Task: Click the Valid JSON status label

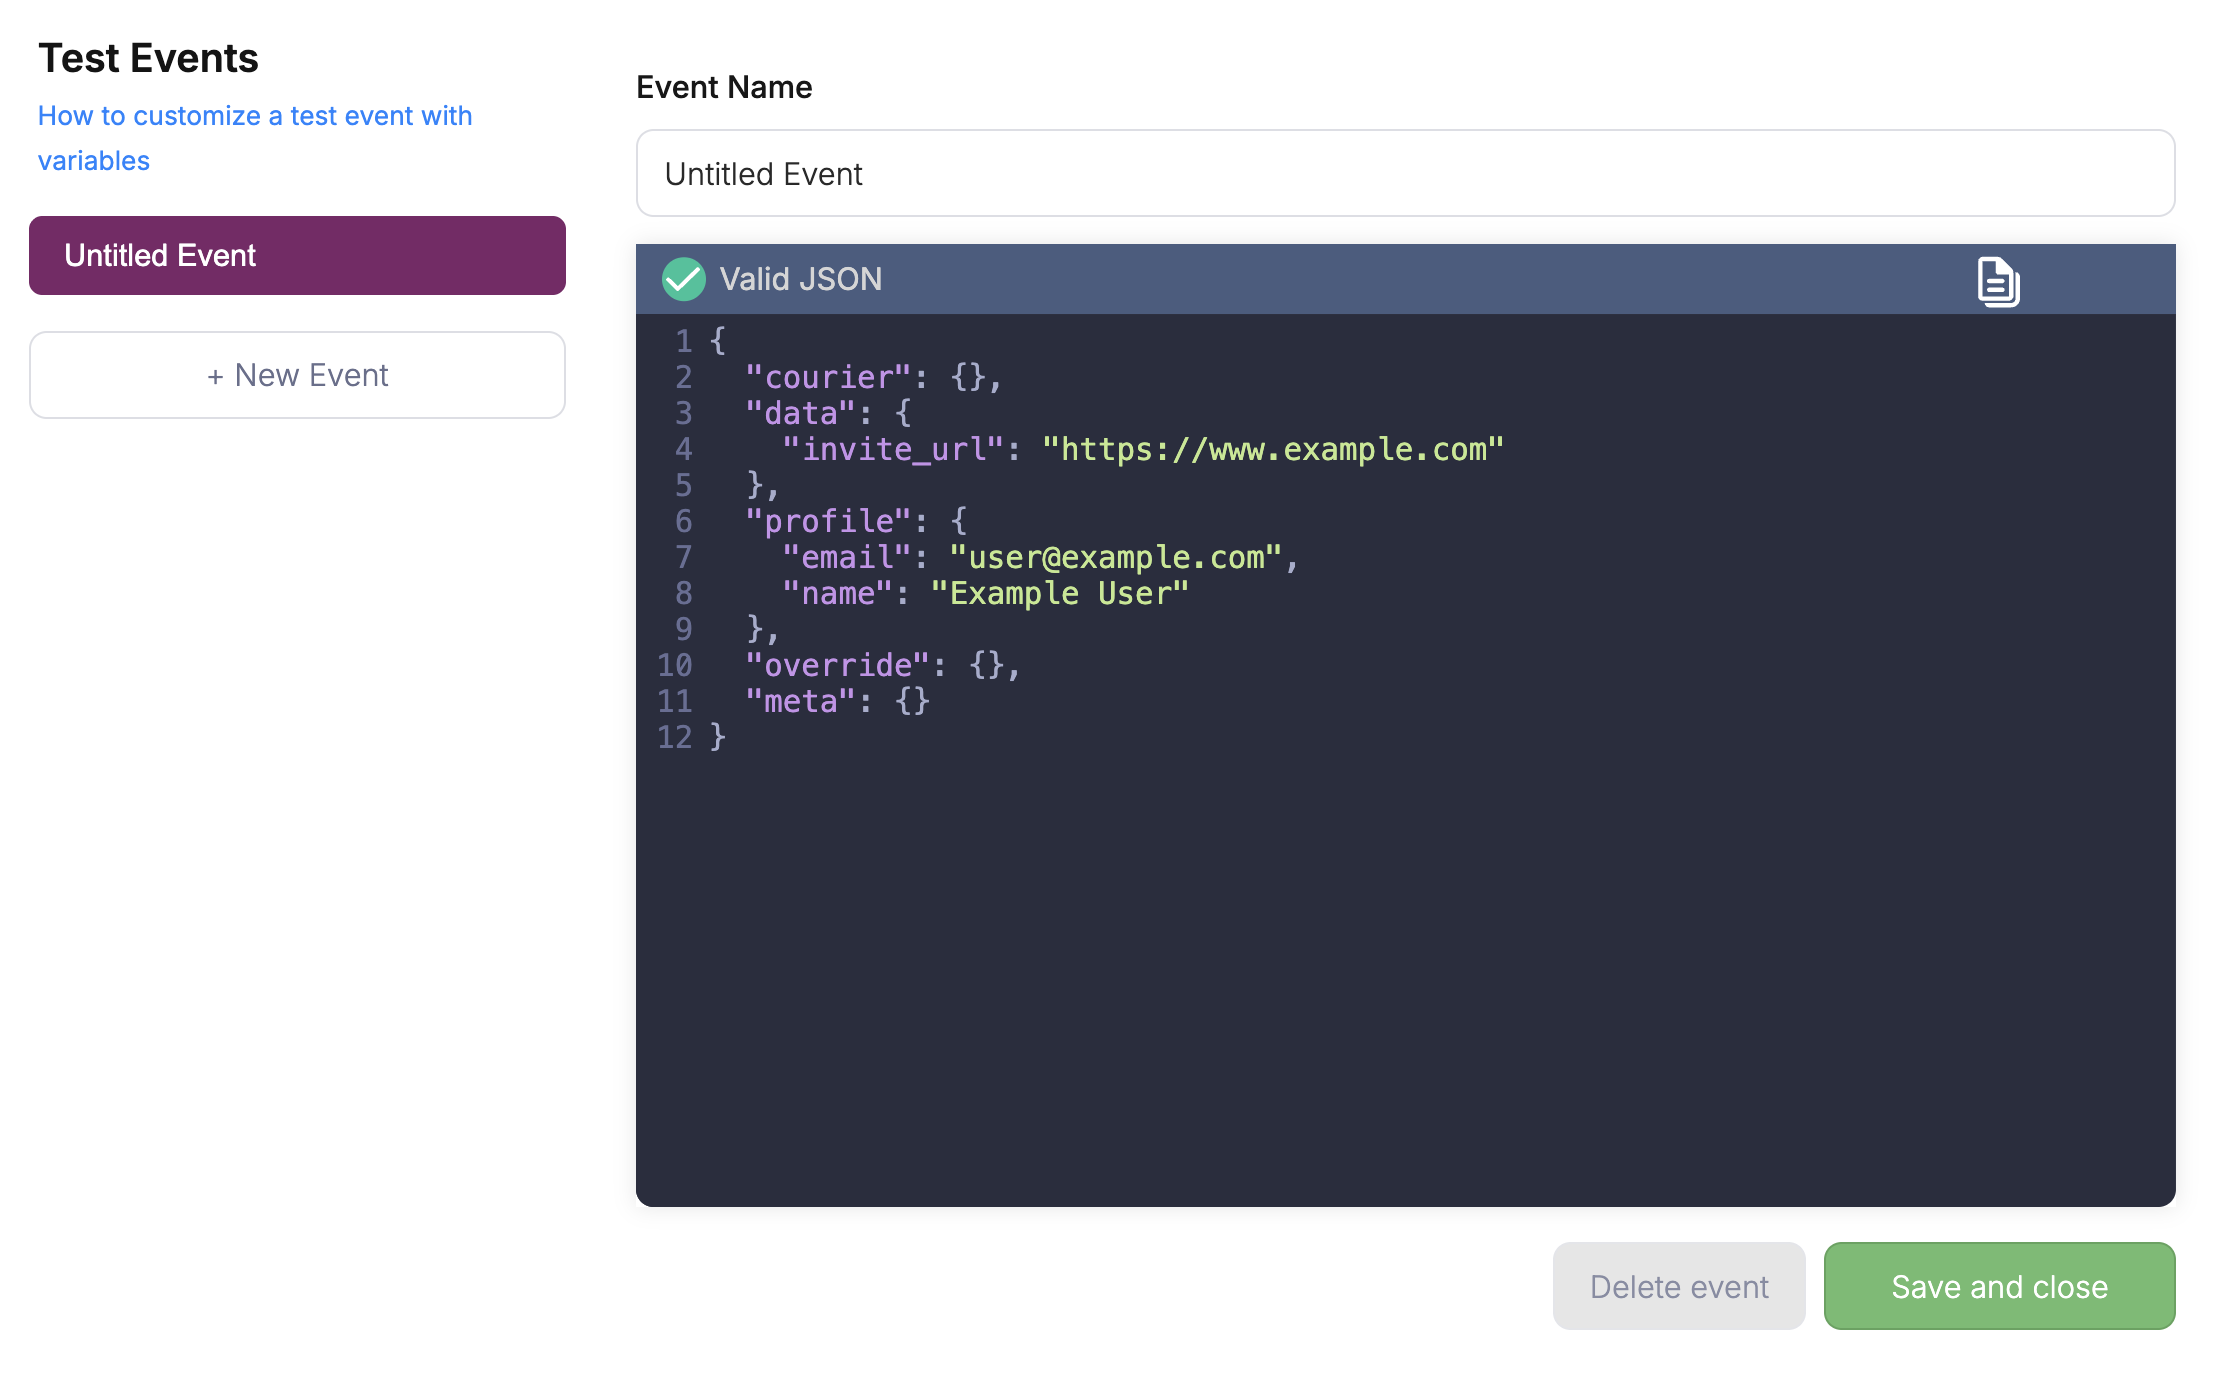Action: coord(800,279)
